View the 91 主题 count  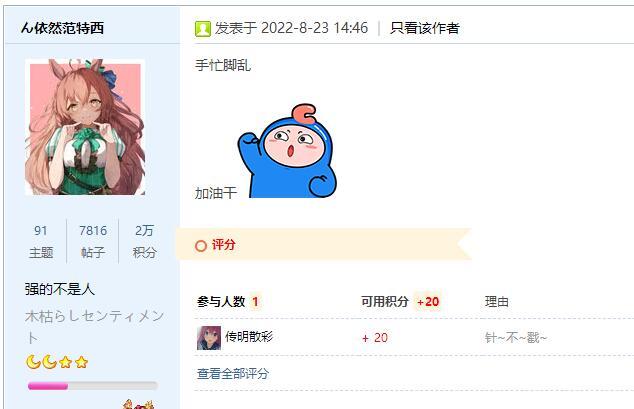[x=41, y=241]
